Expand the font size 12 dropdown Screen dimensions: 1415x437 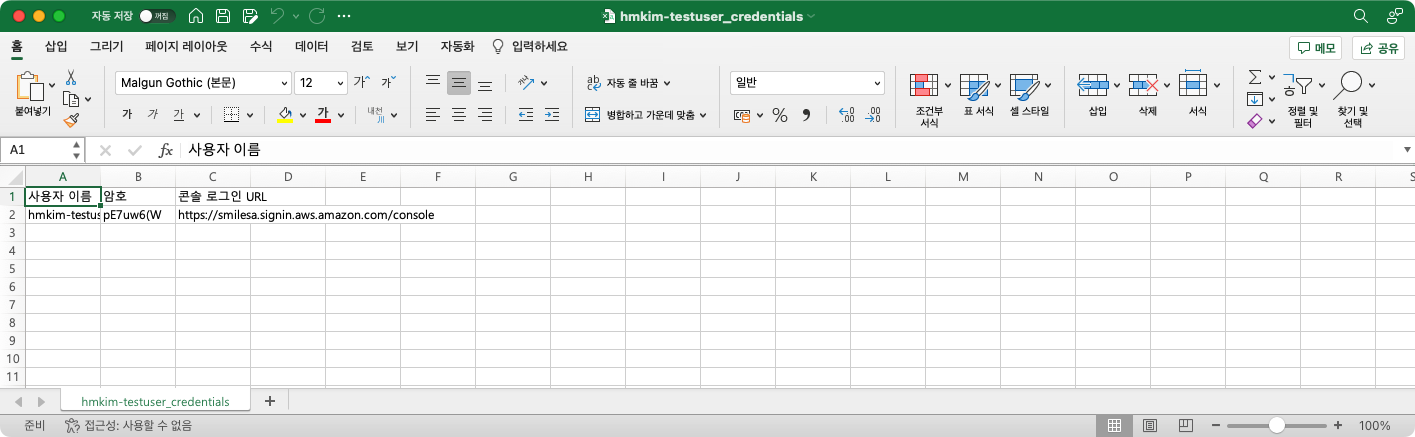[x=340, y=83]
